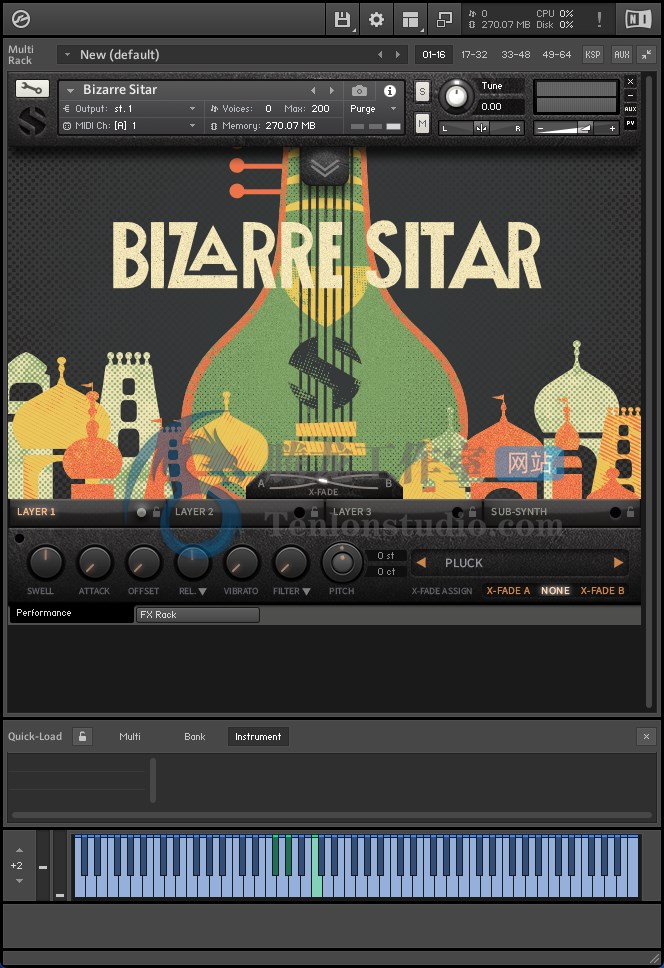Viewport: 664px width, 968px height.
Task: Open the Bizarre Sitar instrument name dropdown
Action: coord(70,91)
